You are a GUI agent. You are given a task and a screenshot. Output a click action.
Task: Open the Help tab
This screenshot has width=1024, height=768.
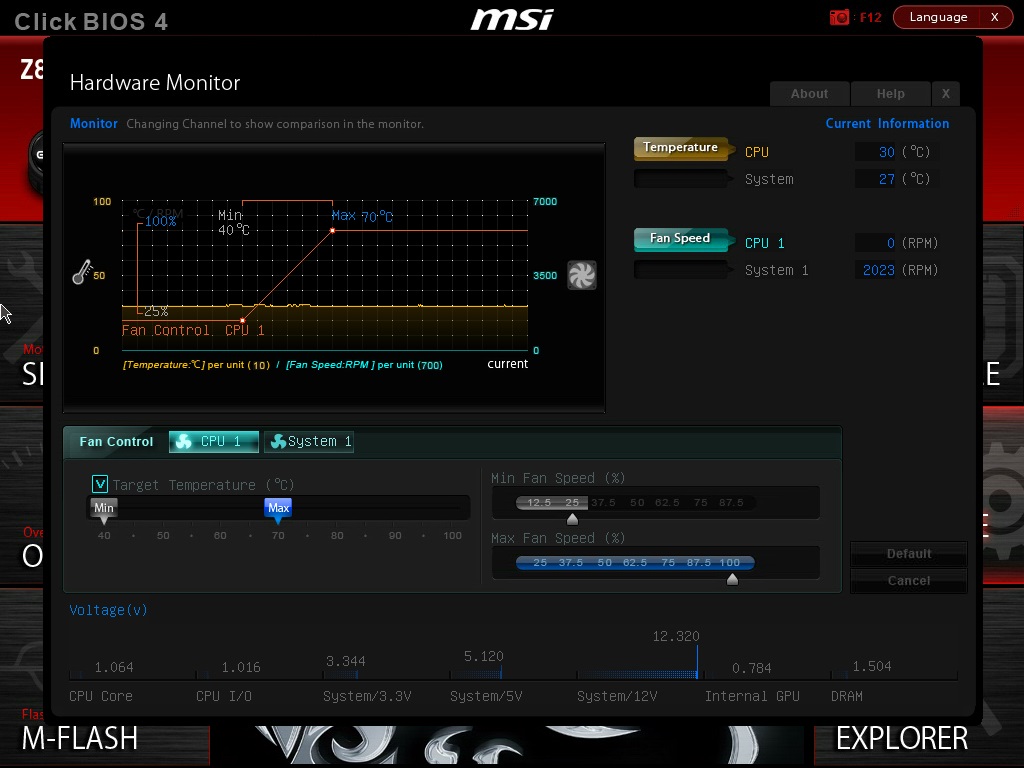point(890,93)
